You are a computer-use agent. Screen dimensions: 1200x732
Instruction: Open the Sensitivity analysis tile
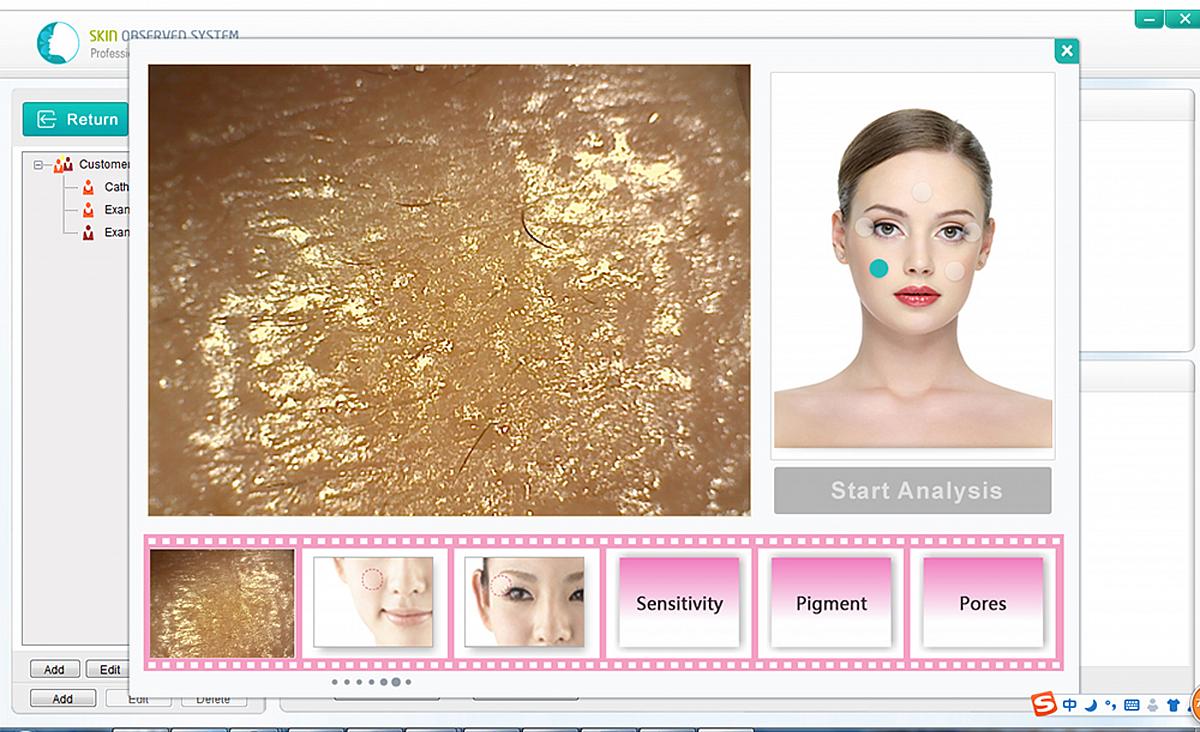(x=679, y=603)
